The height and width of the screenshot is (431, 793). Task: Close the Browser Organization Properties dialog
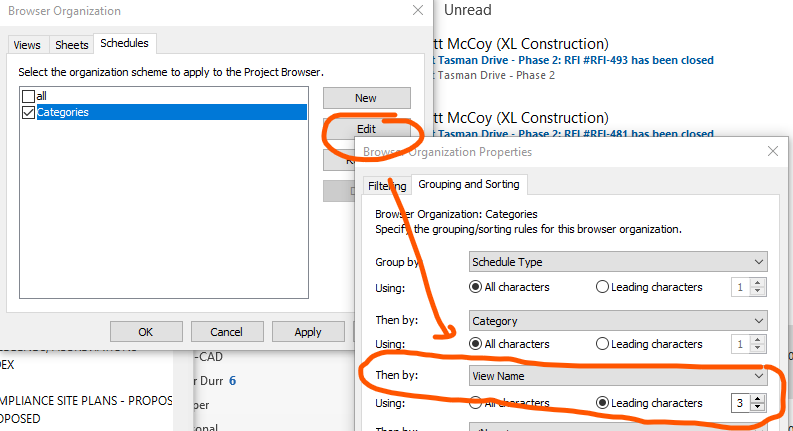[x=773, y=151]
